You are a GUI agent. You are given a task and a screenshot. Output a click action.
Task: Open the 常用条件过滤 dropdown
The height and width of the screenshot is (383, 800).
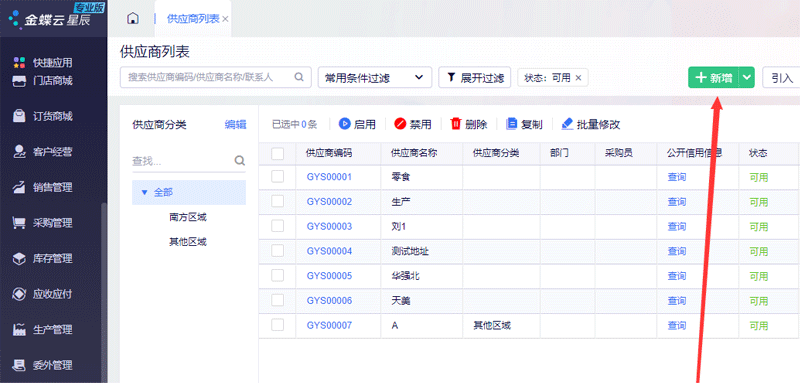click(x=375, y=78)
